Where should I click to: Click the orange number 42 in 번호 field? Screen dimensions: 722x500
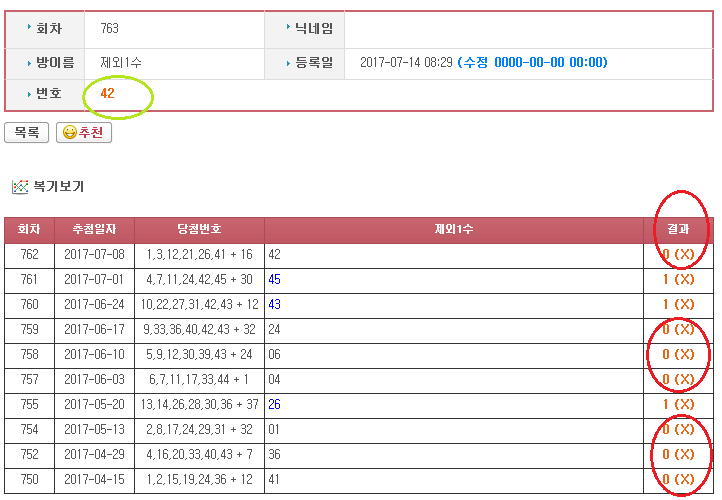(x=108, y=94)
